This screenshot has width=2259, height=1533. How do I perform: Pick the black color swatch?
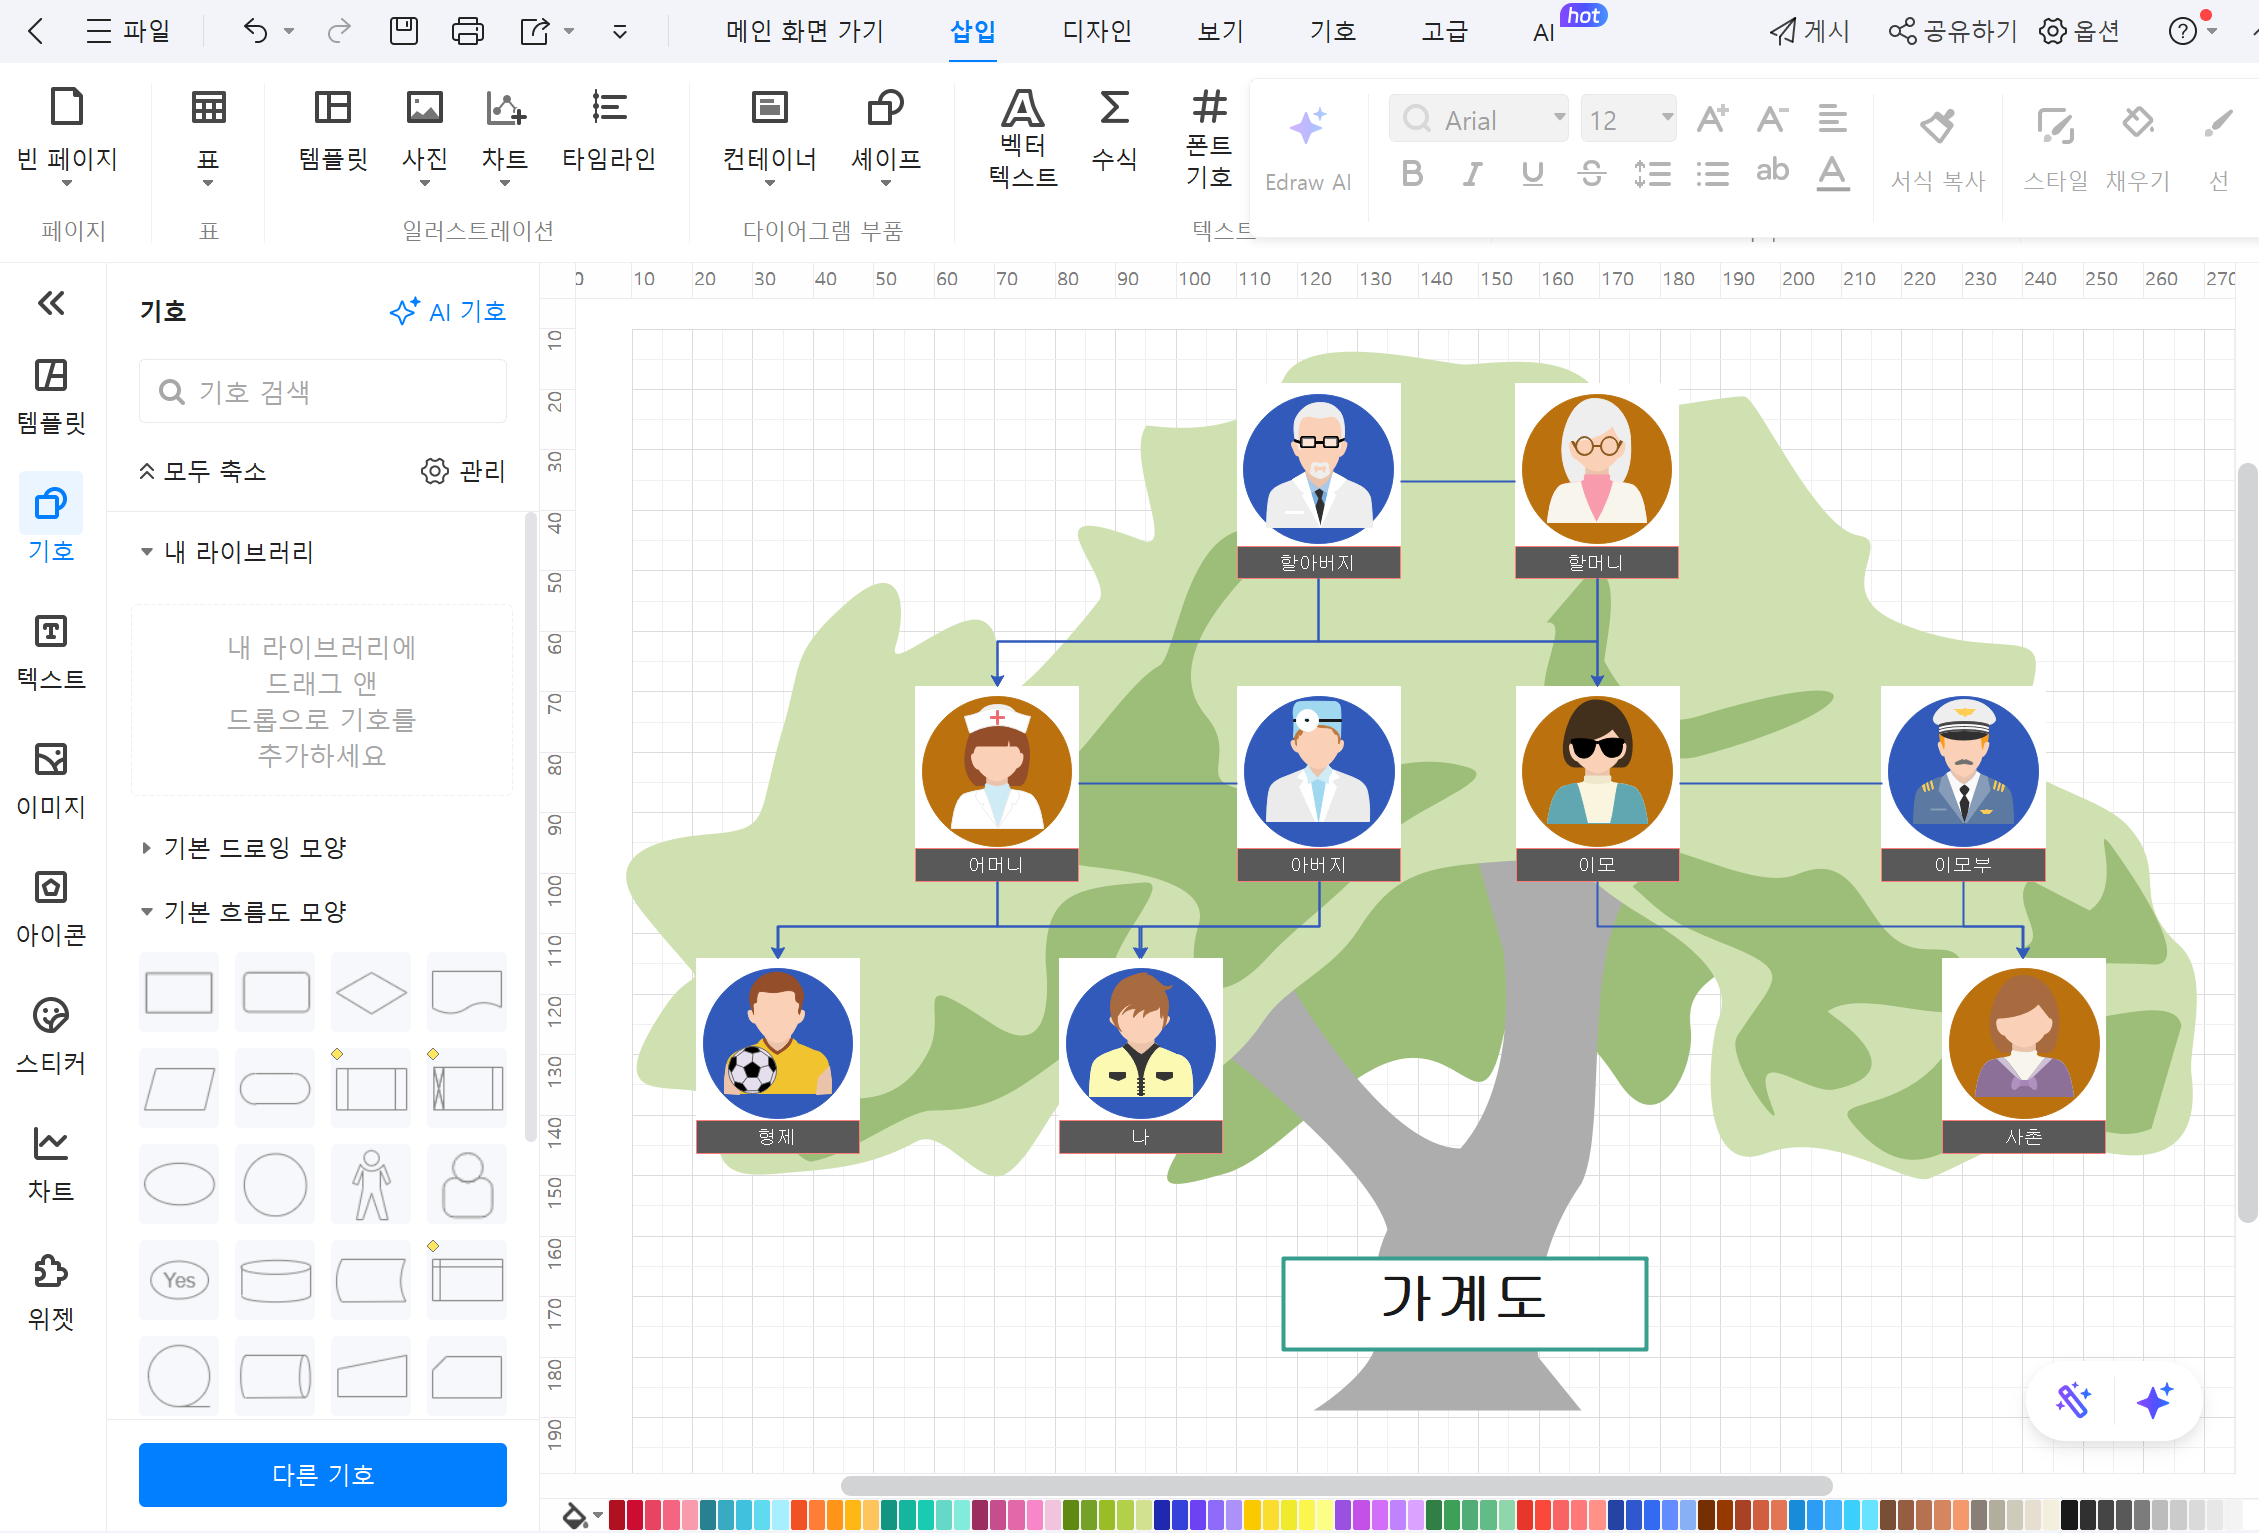(x=2069, y=1515)
